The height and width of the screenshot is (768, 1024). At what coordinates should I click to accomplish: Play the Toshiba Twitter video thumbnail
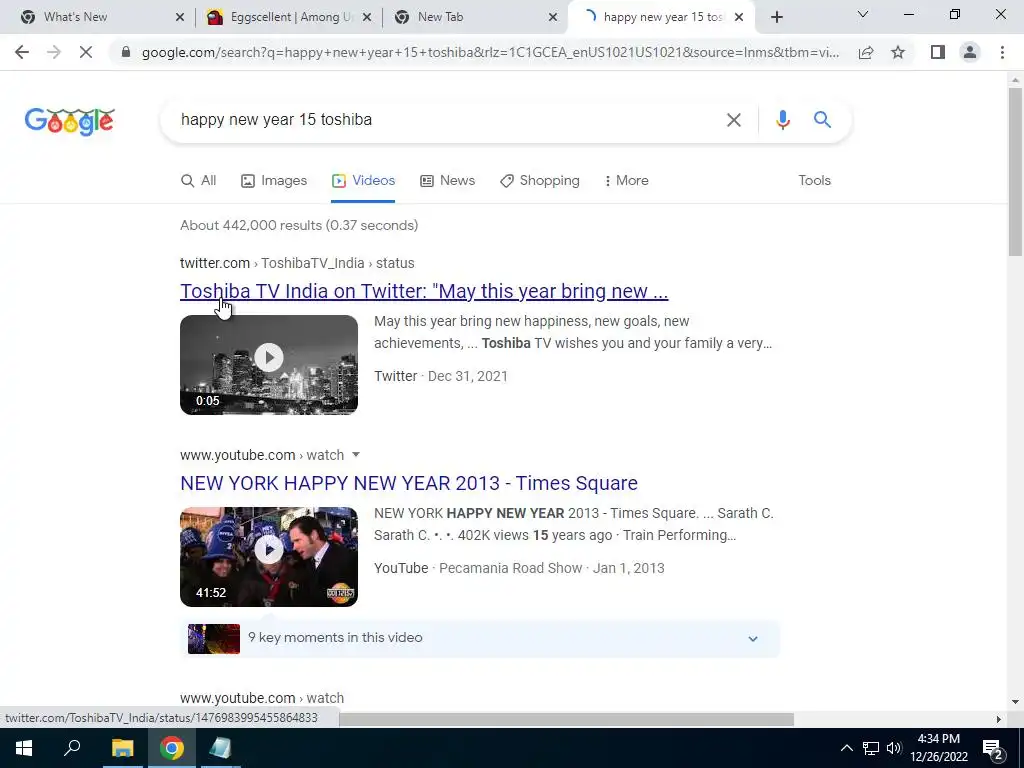(x=269, y=364)
